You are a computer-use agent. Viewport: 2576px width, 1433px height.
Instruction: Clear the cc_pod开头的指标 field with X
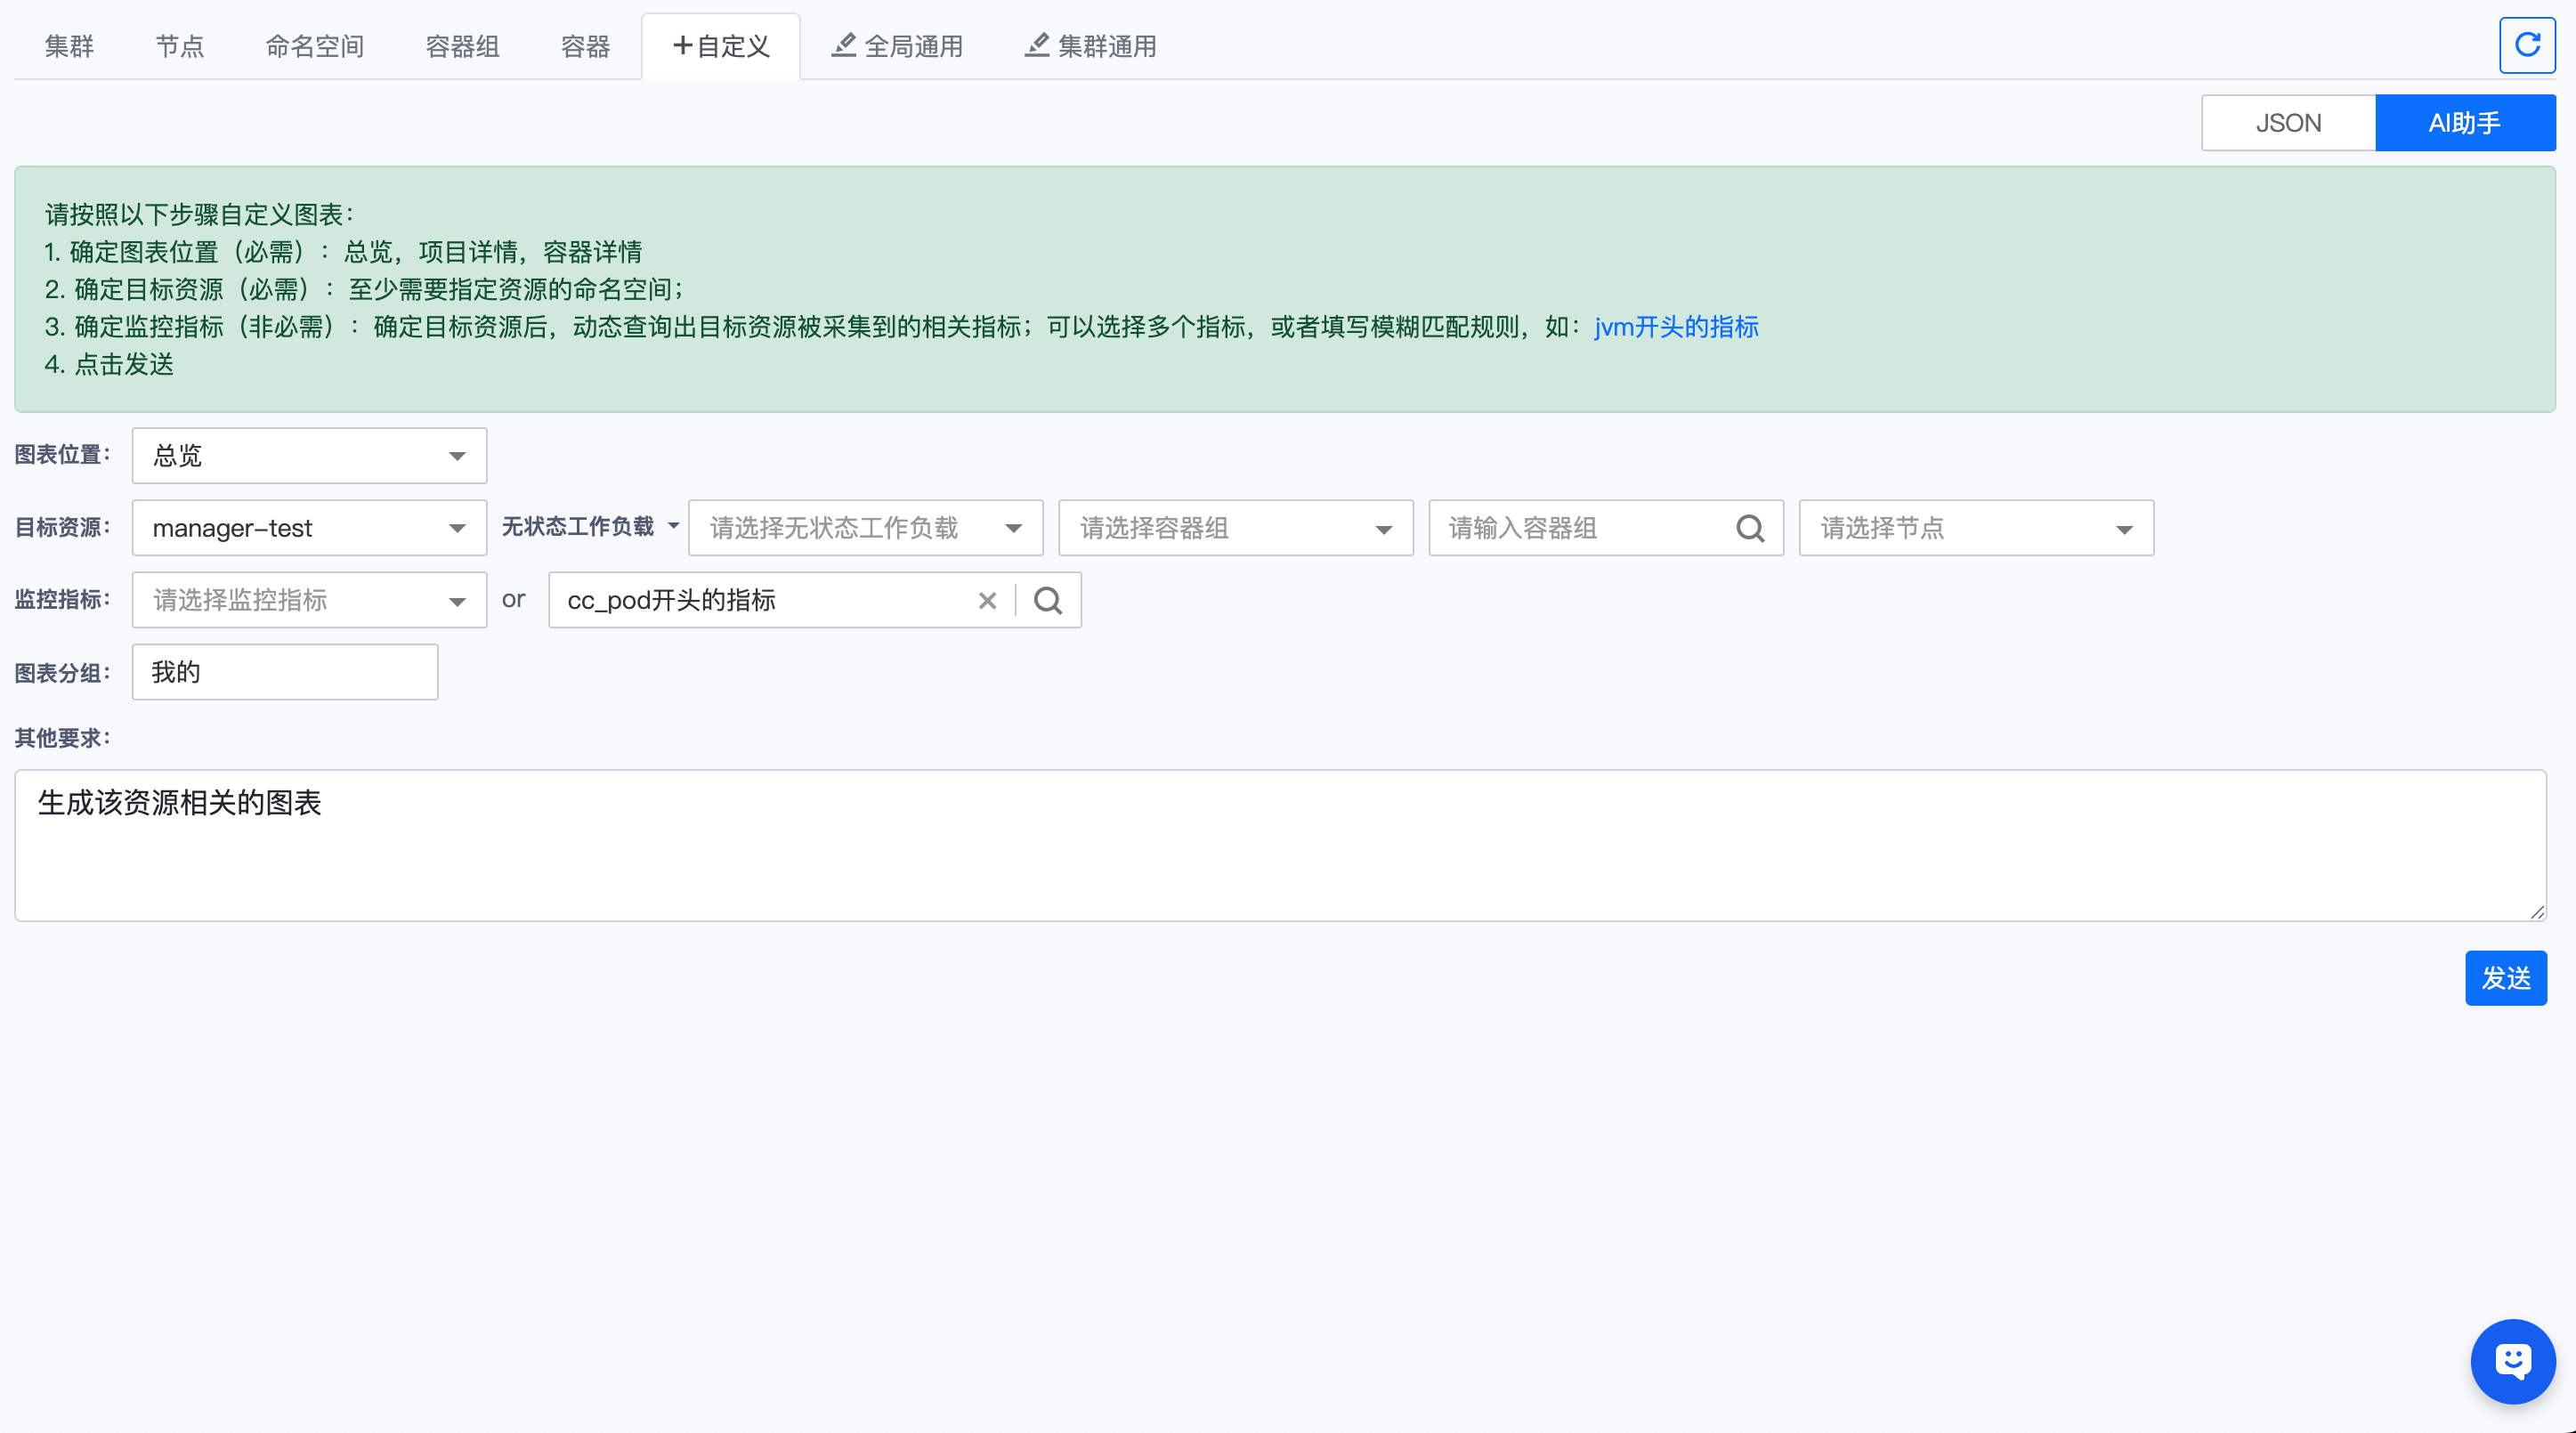pyautogui.click(x=987, y=600)
